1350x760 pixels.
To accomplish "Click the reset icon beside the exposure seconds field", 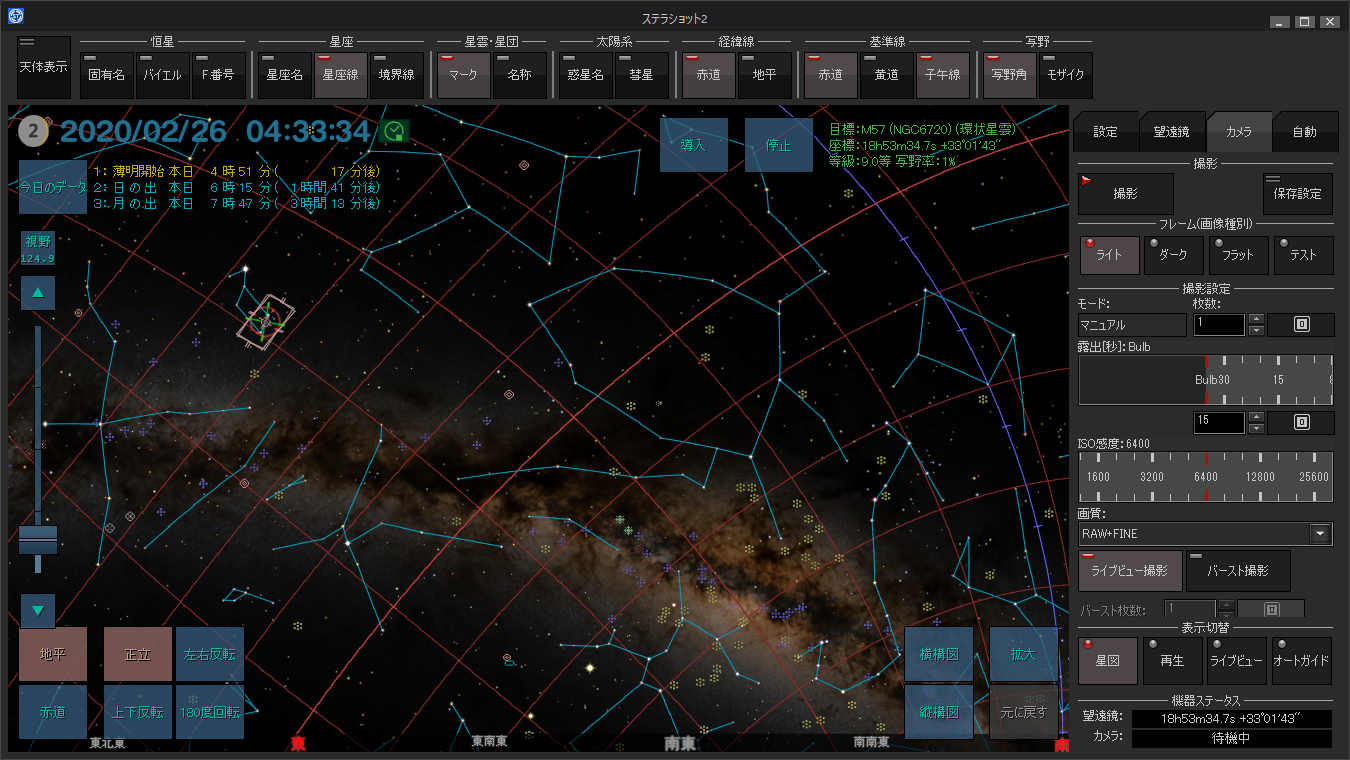I will [x=1301, y=422].
